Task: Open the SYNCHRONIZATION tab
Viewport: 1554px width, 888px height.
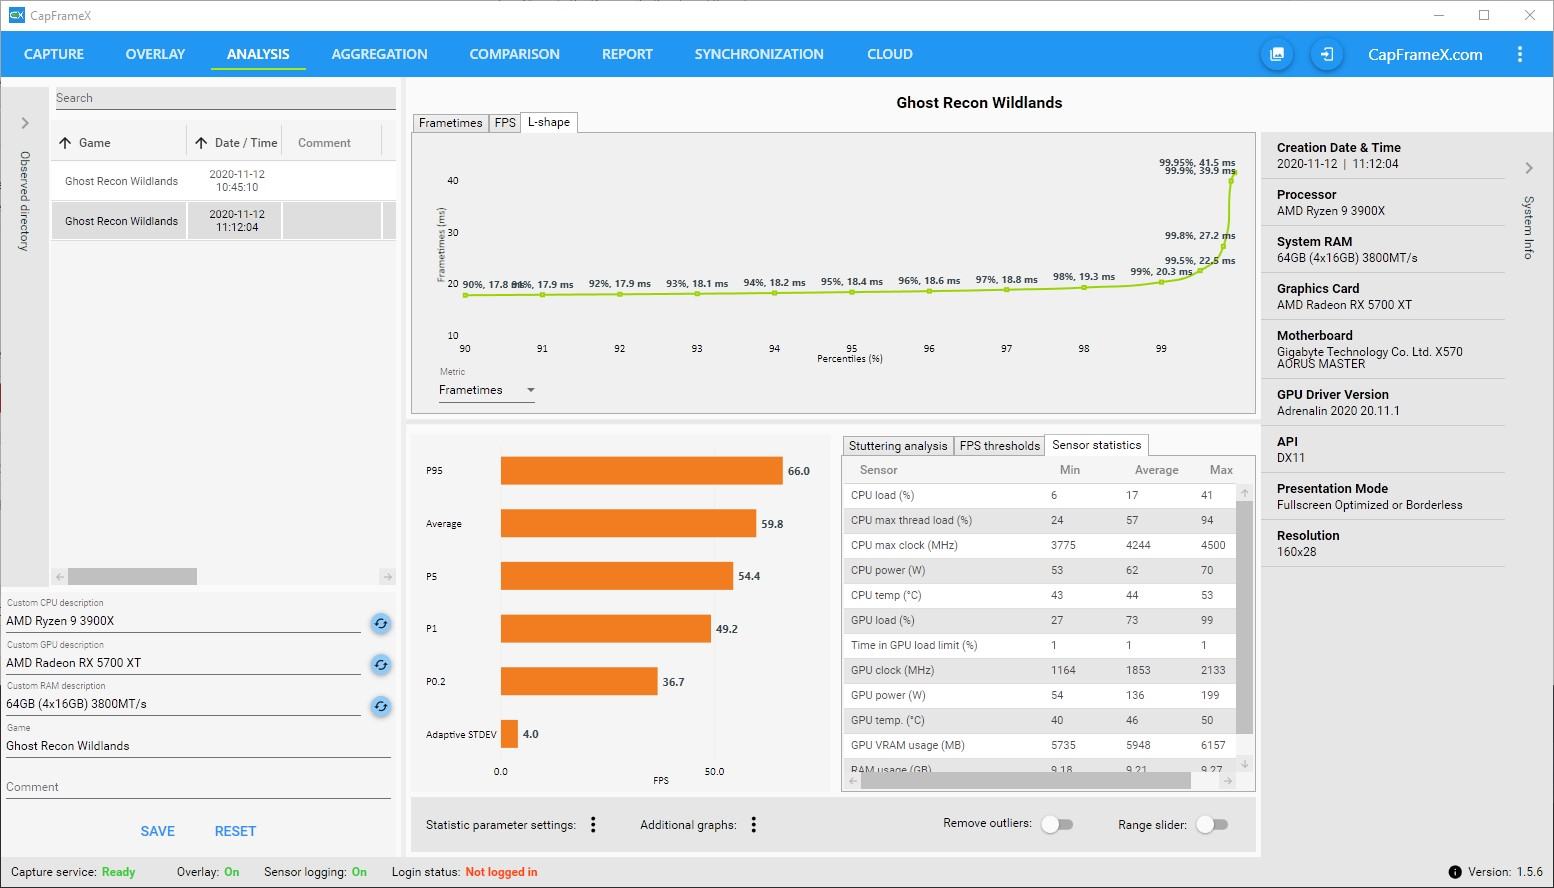Action: (759, 54)
